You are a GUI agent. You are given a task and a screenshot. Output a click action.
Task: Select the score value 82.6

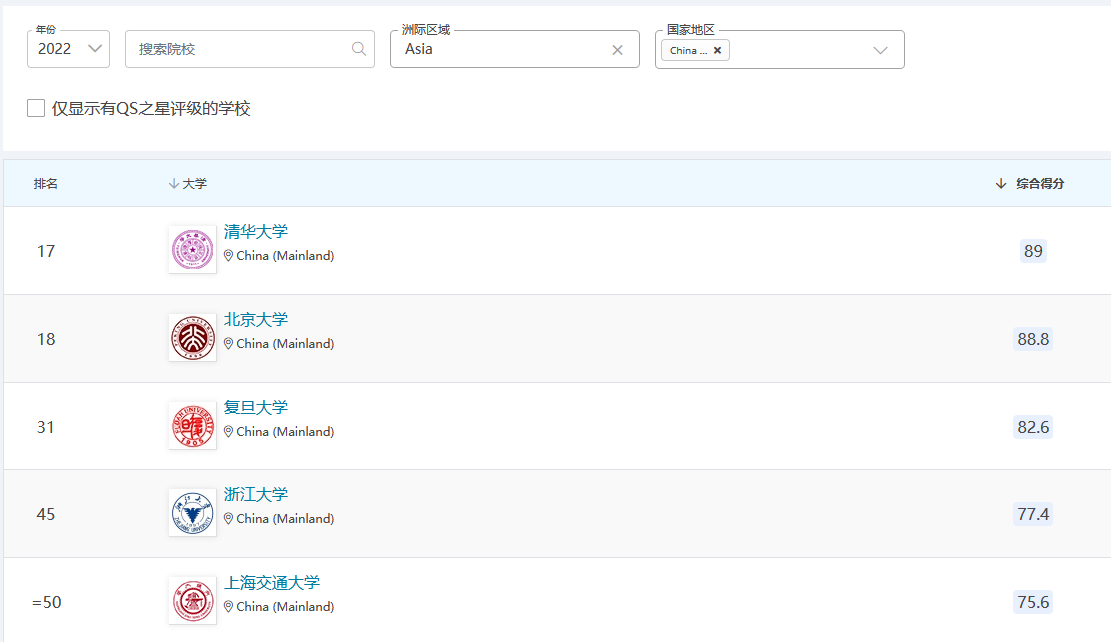(1033, 427)
